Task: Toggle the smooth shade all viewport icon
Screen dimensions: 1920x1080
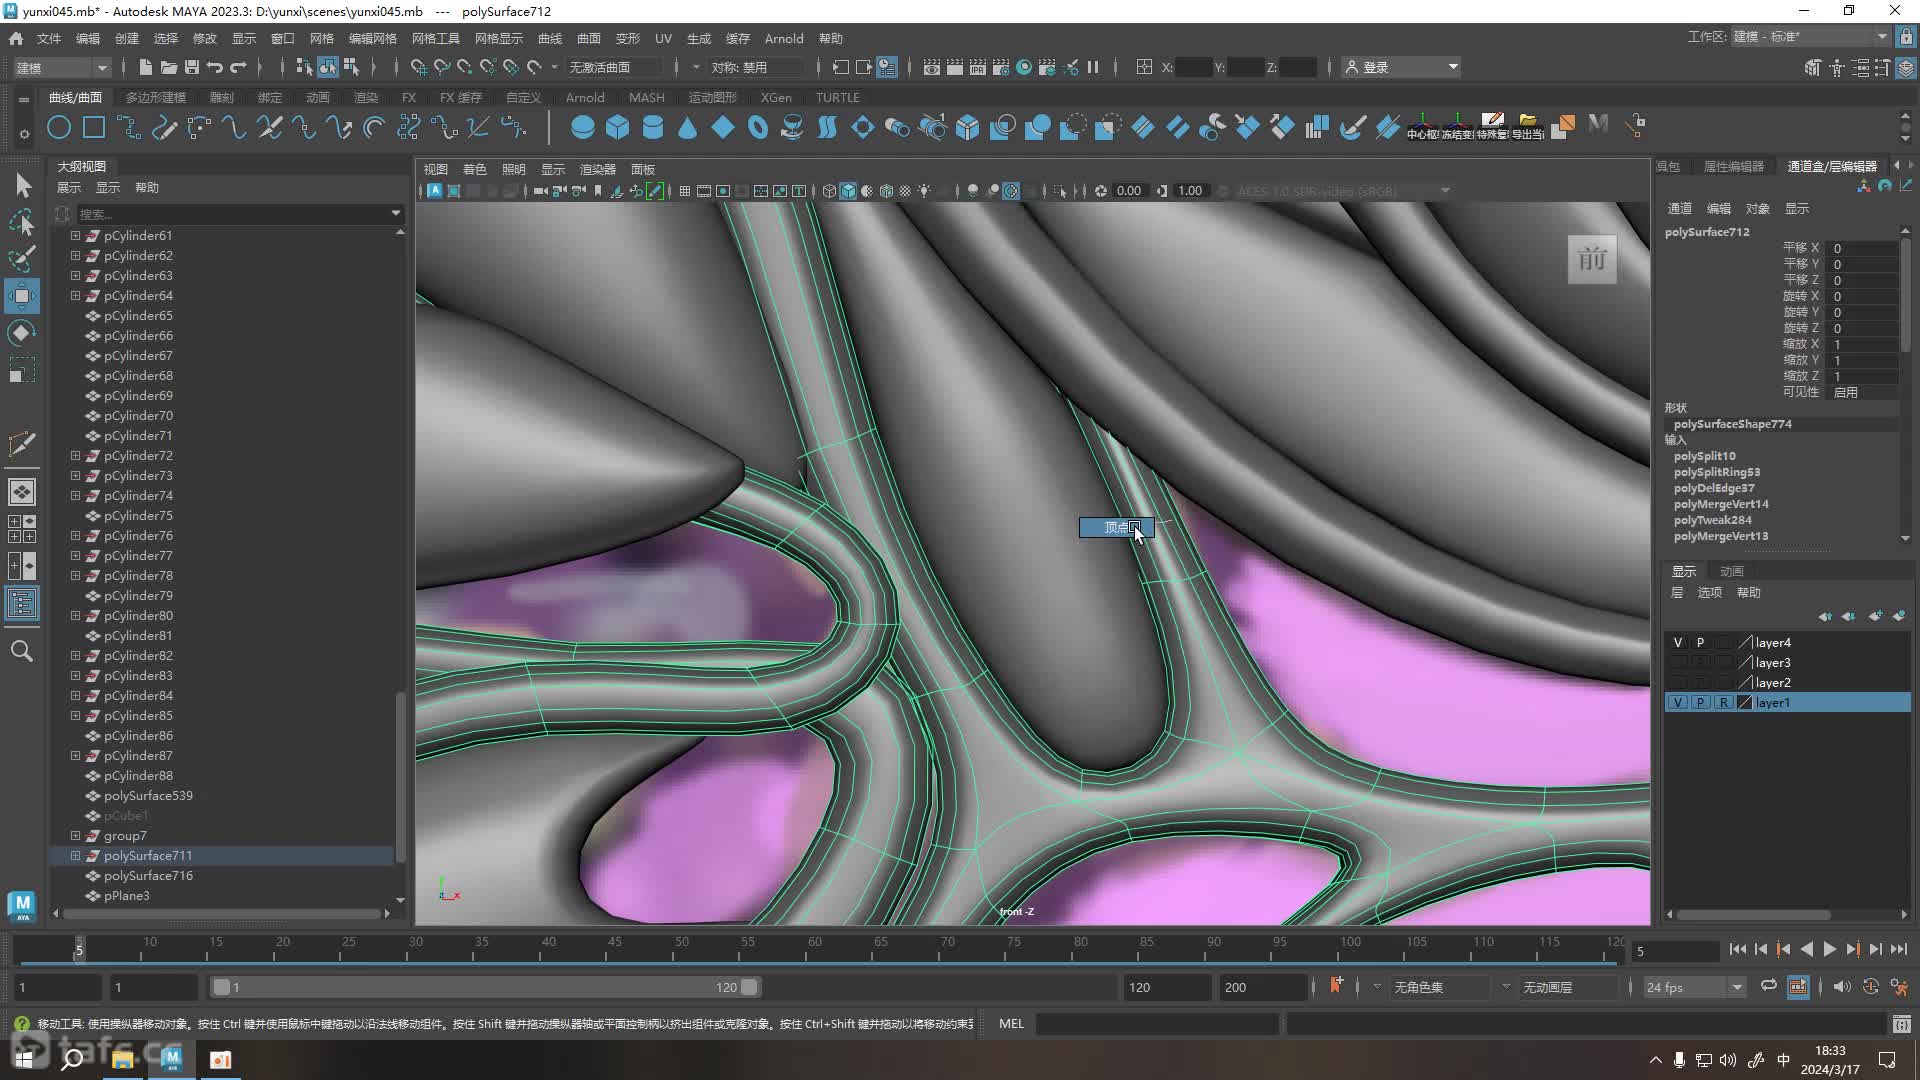Action: coord(848,191)
